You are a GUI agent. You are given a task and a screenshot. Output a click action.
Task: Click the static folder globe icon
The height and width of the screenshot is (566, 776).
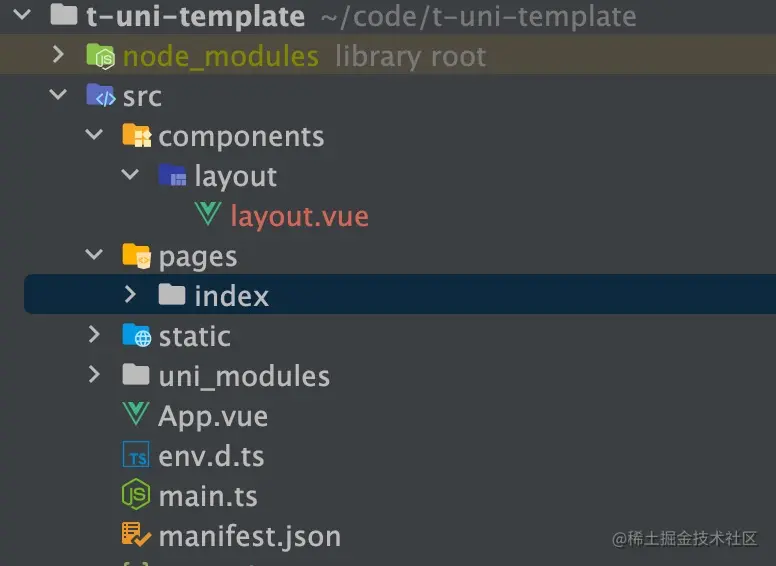(136, 336)
